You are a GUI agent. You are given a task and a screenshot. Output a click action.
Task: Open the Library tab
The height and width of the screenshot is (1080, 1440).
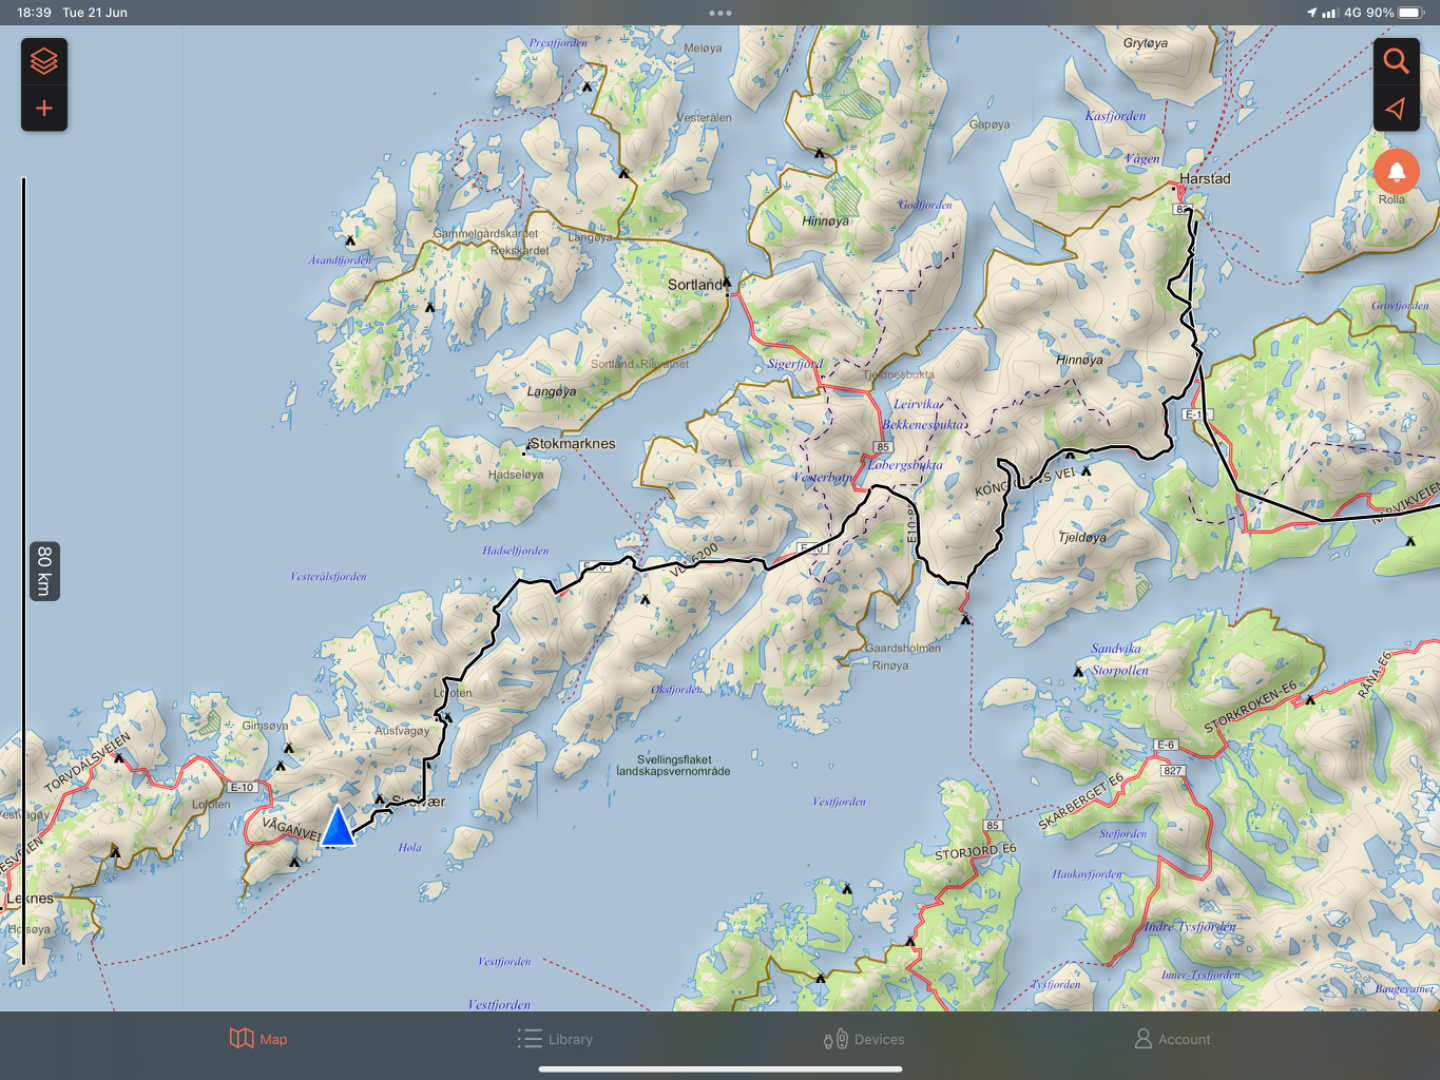point(555,1039)
